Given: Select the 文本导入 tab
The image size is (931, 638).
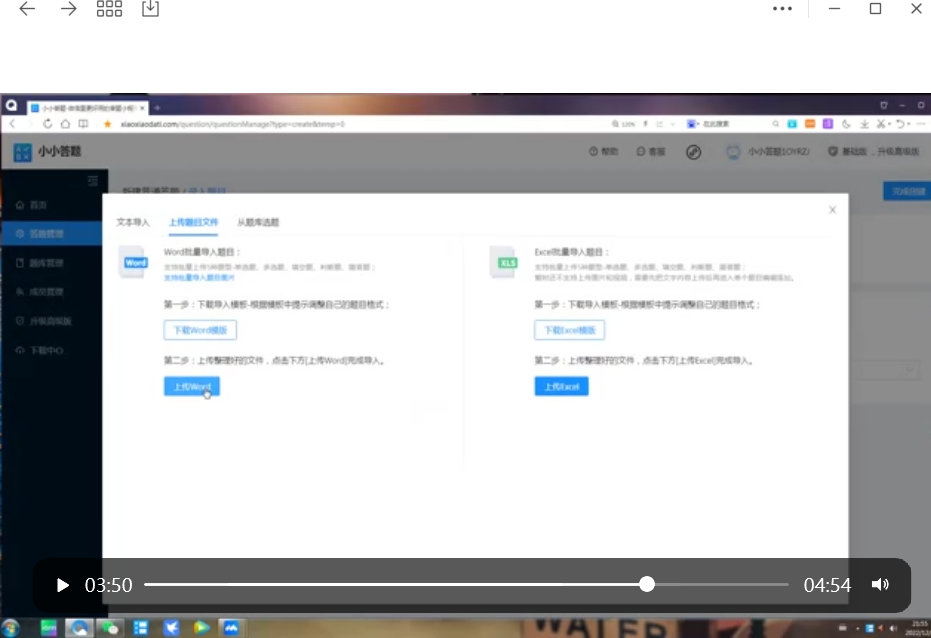Looking at the screenshot, I should (133, 222).
